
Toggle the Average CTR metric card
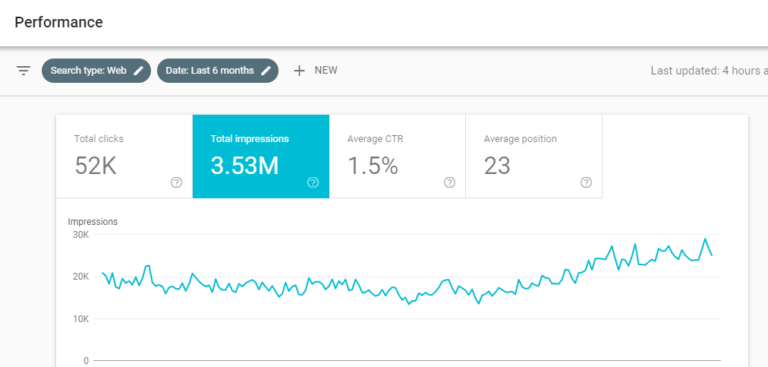point(397,156)
